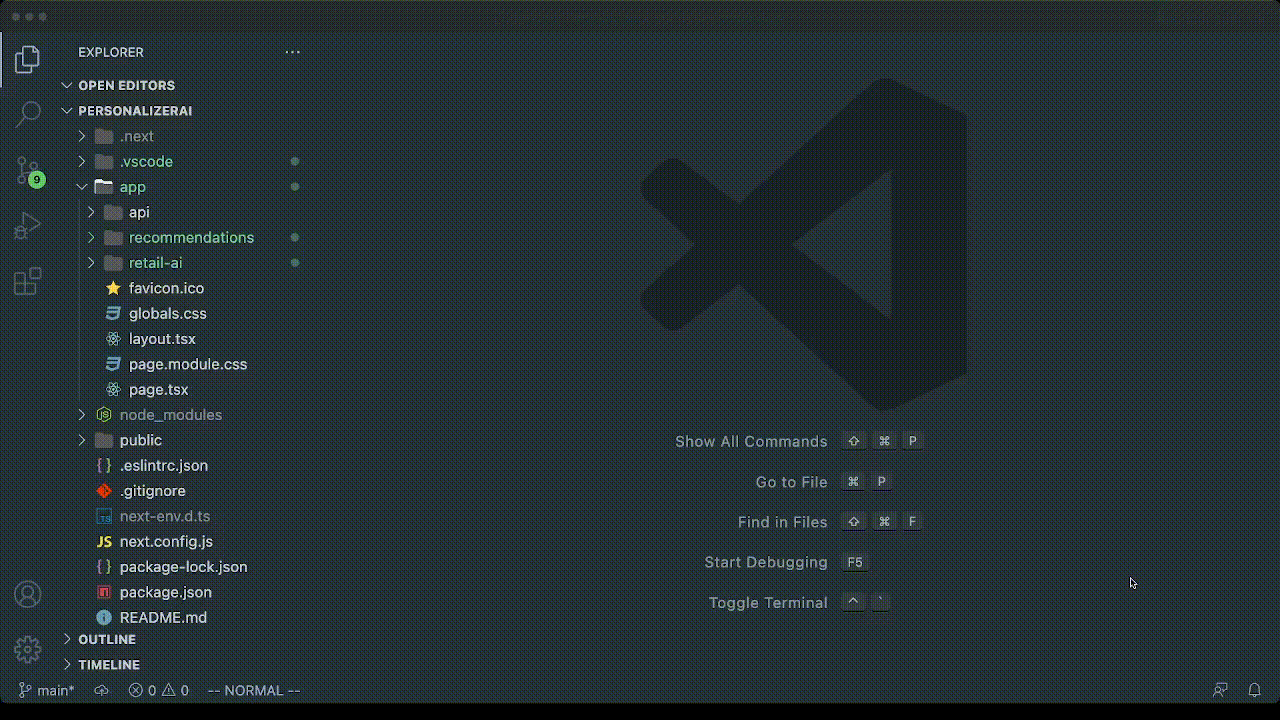Click the Toggle Terminal hint

tap(768, 602)
